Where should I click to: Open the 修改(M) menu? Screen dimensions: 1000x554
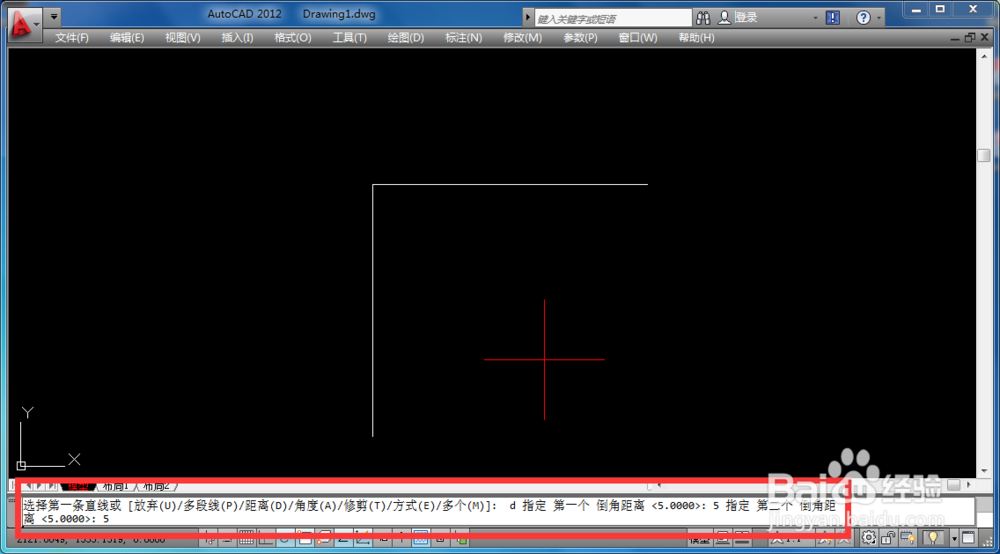(522, 38)
